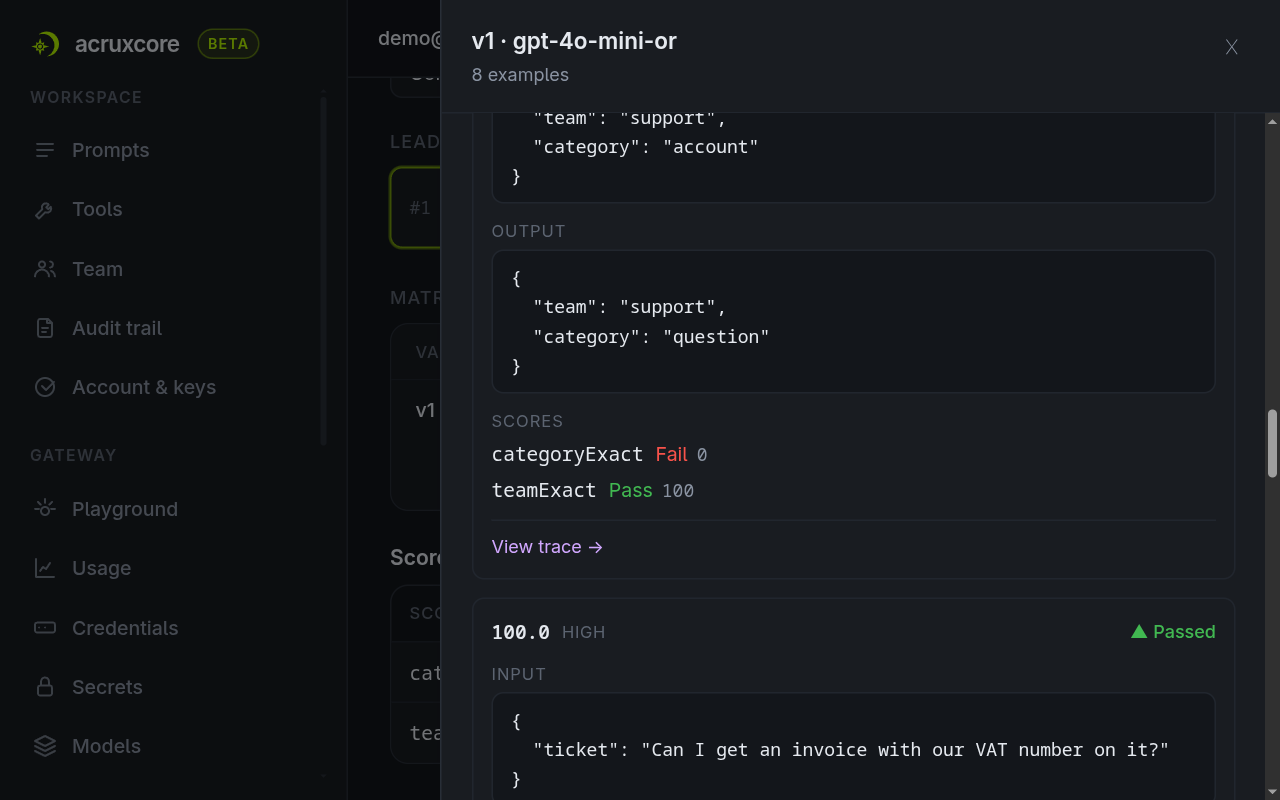This screenshot has width=1280, height=800.
Task: Click the INPUT section label
Action: pos(519,674)
